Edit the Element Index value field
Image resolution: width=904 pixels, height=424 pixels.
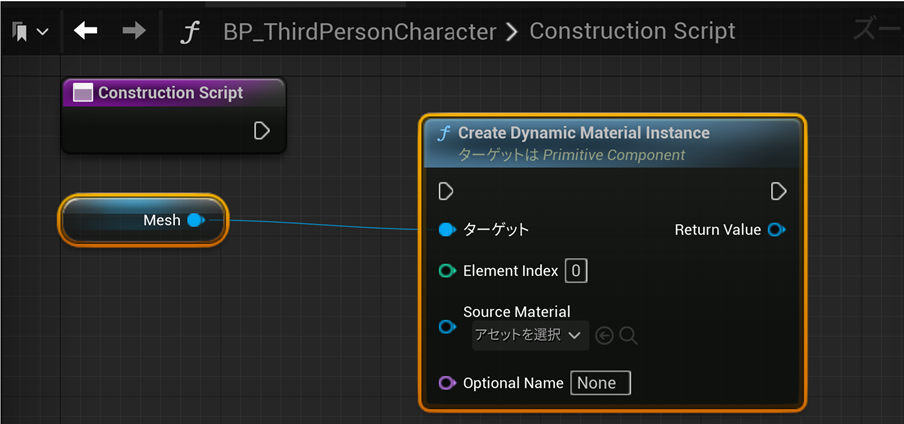576,271
